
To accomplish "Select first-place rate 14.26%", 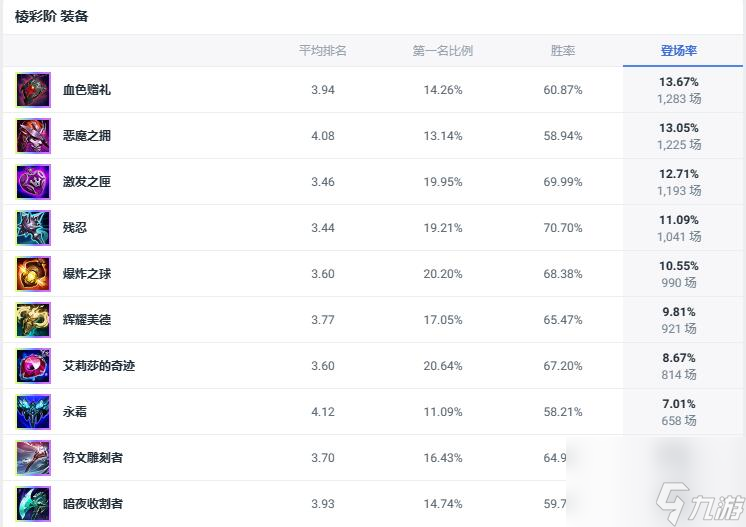I will coord(443,90).
